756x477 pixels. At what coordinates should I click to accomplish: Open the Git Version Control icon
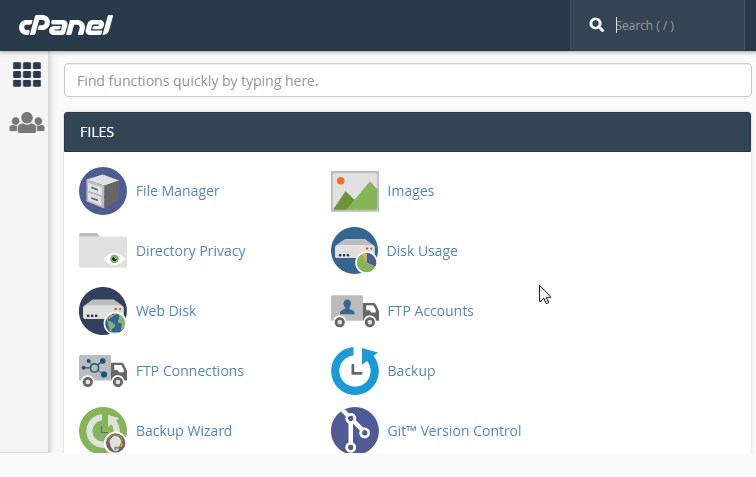click(x=355, y=430)
